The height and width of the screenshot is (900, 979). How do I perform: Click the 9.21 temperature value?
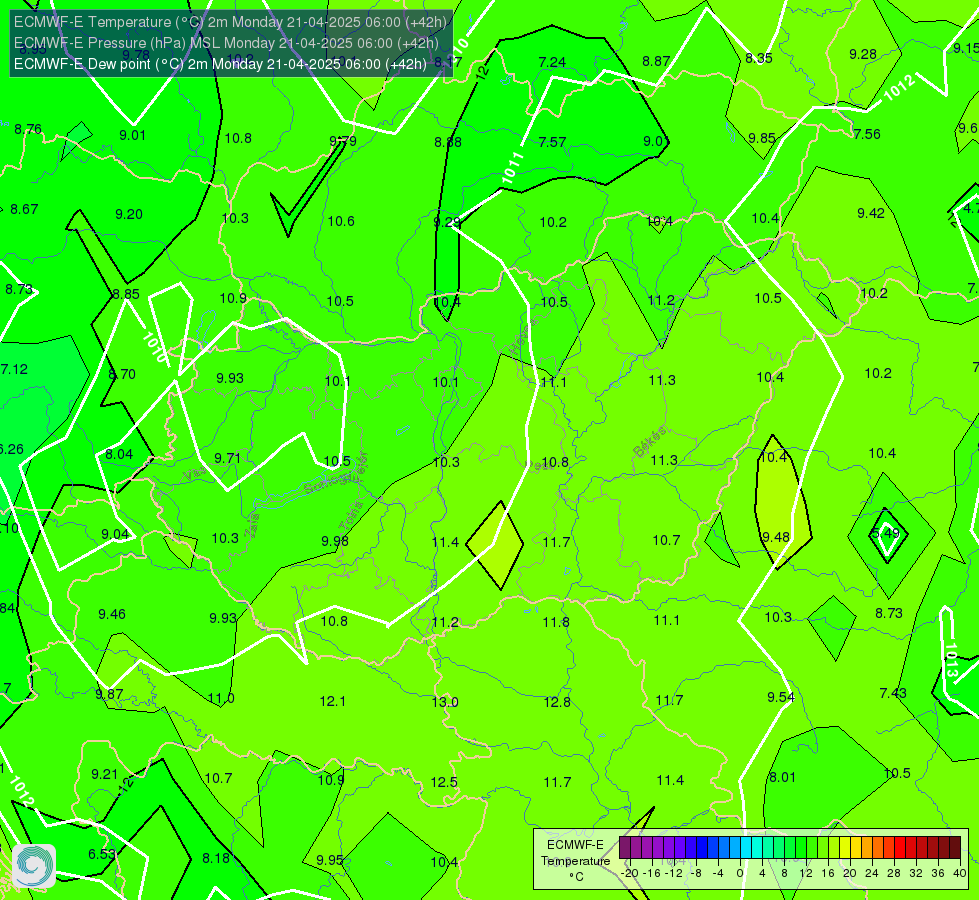pos(104,774)
